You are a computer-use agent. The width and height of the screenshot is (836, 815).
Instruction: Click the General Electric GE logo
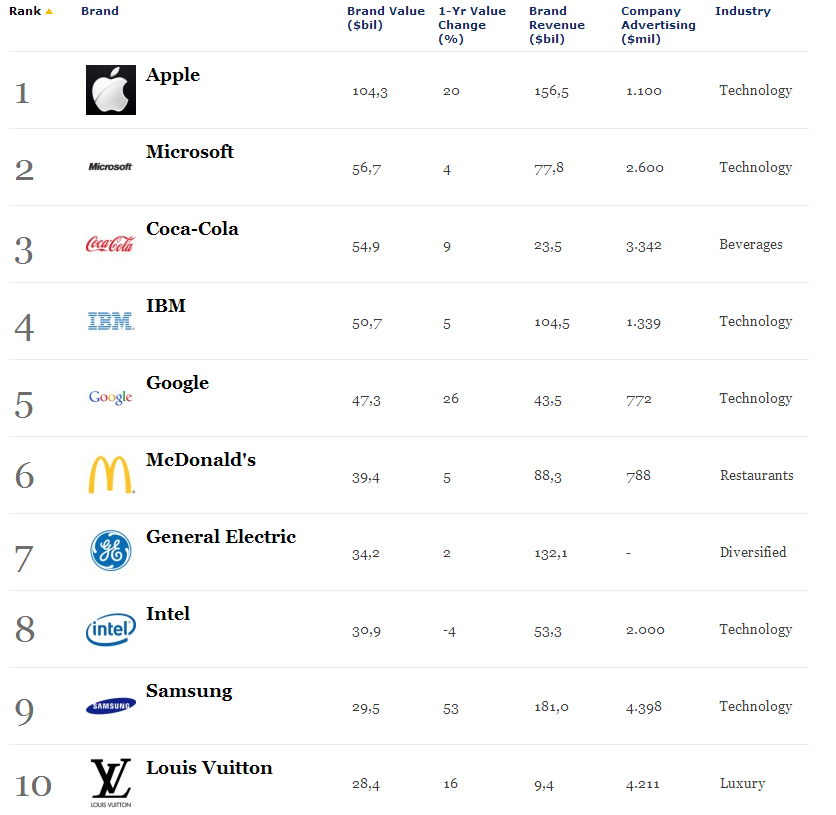[111, 551]
